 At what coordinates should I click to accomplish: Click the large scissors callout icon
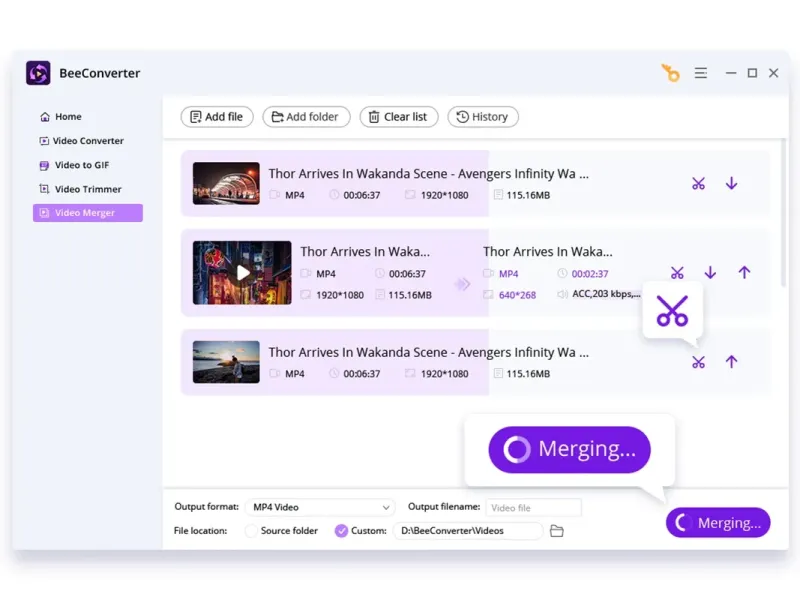(672, 310)
